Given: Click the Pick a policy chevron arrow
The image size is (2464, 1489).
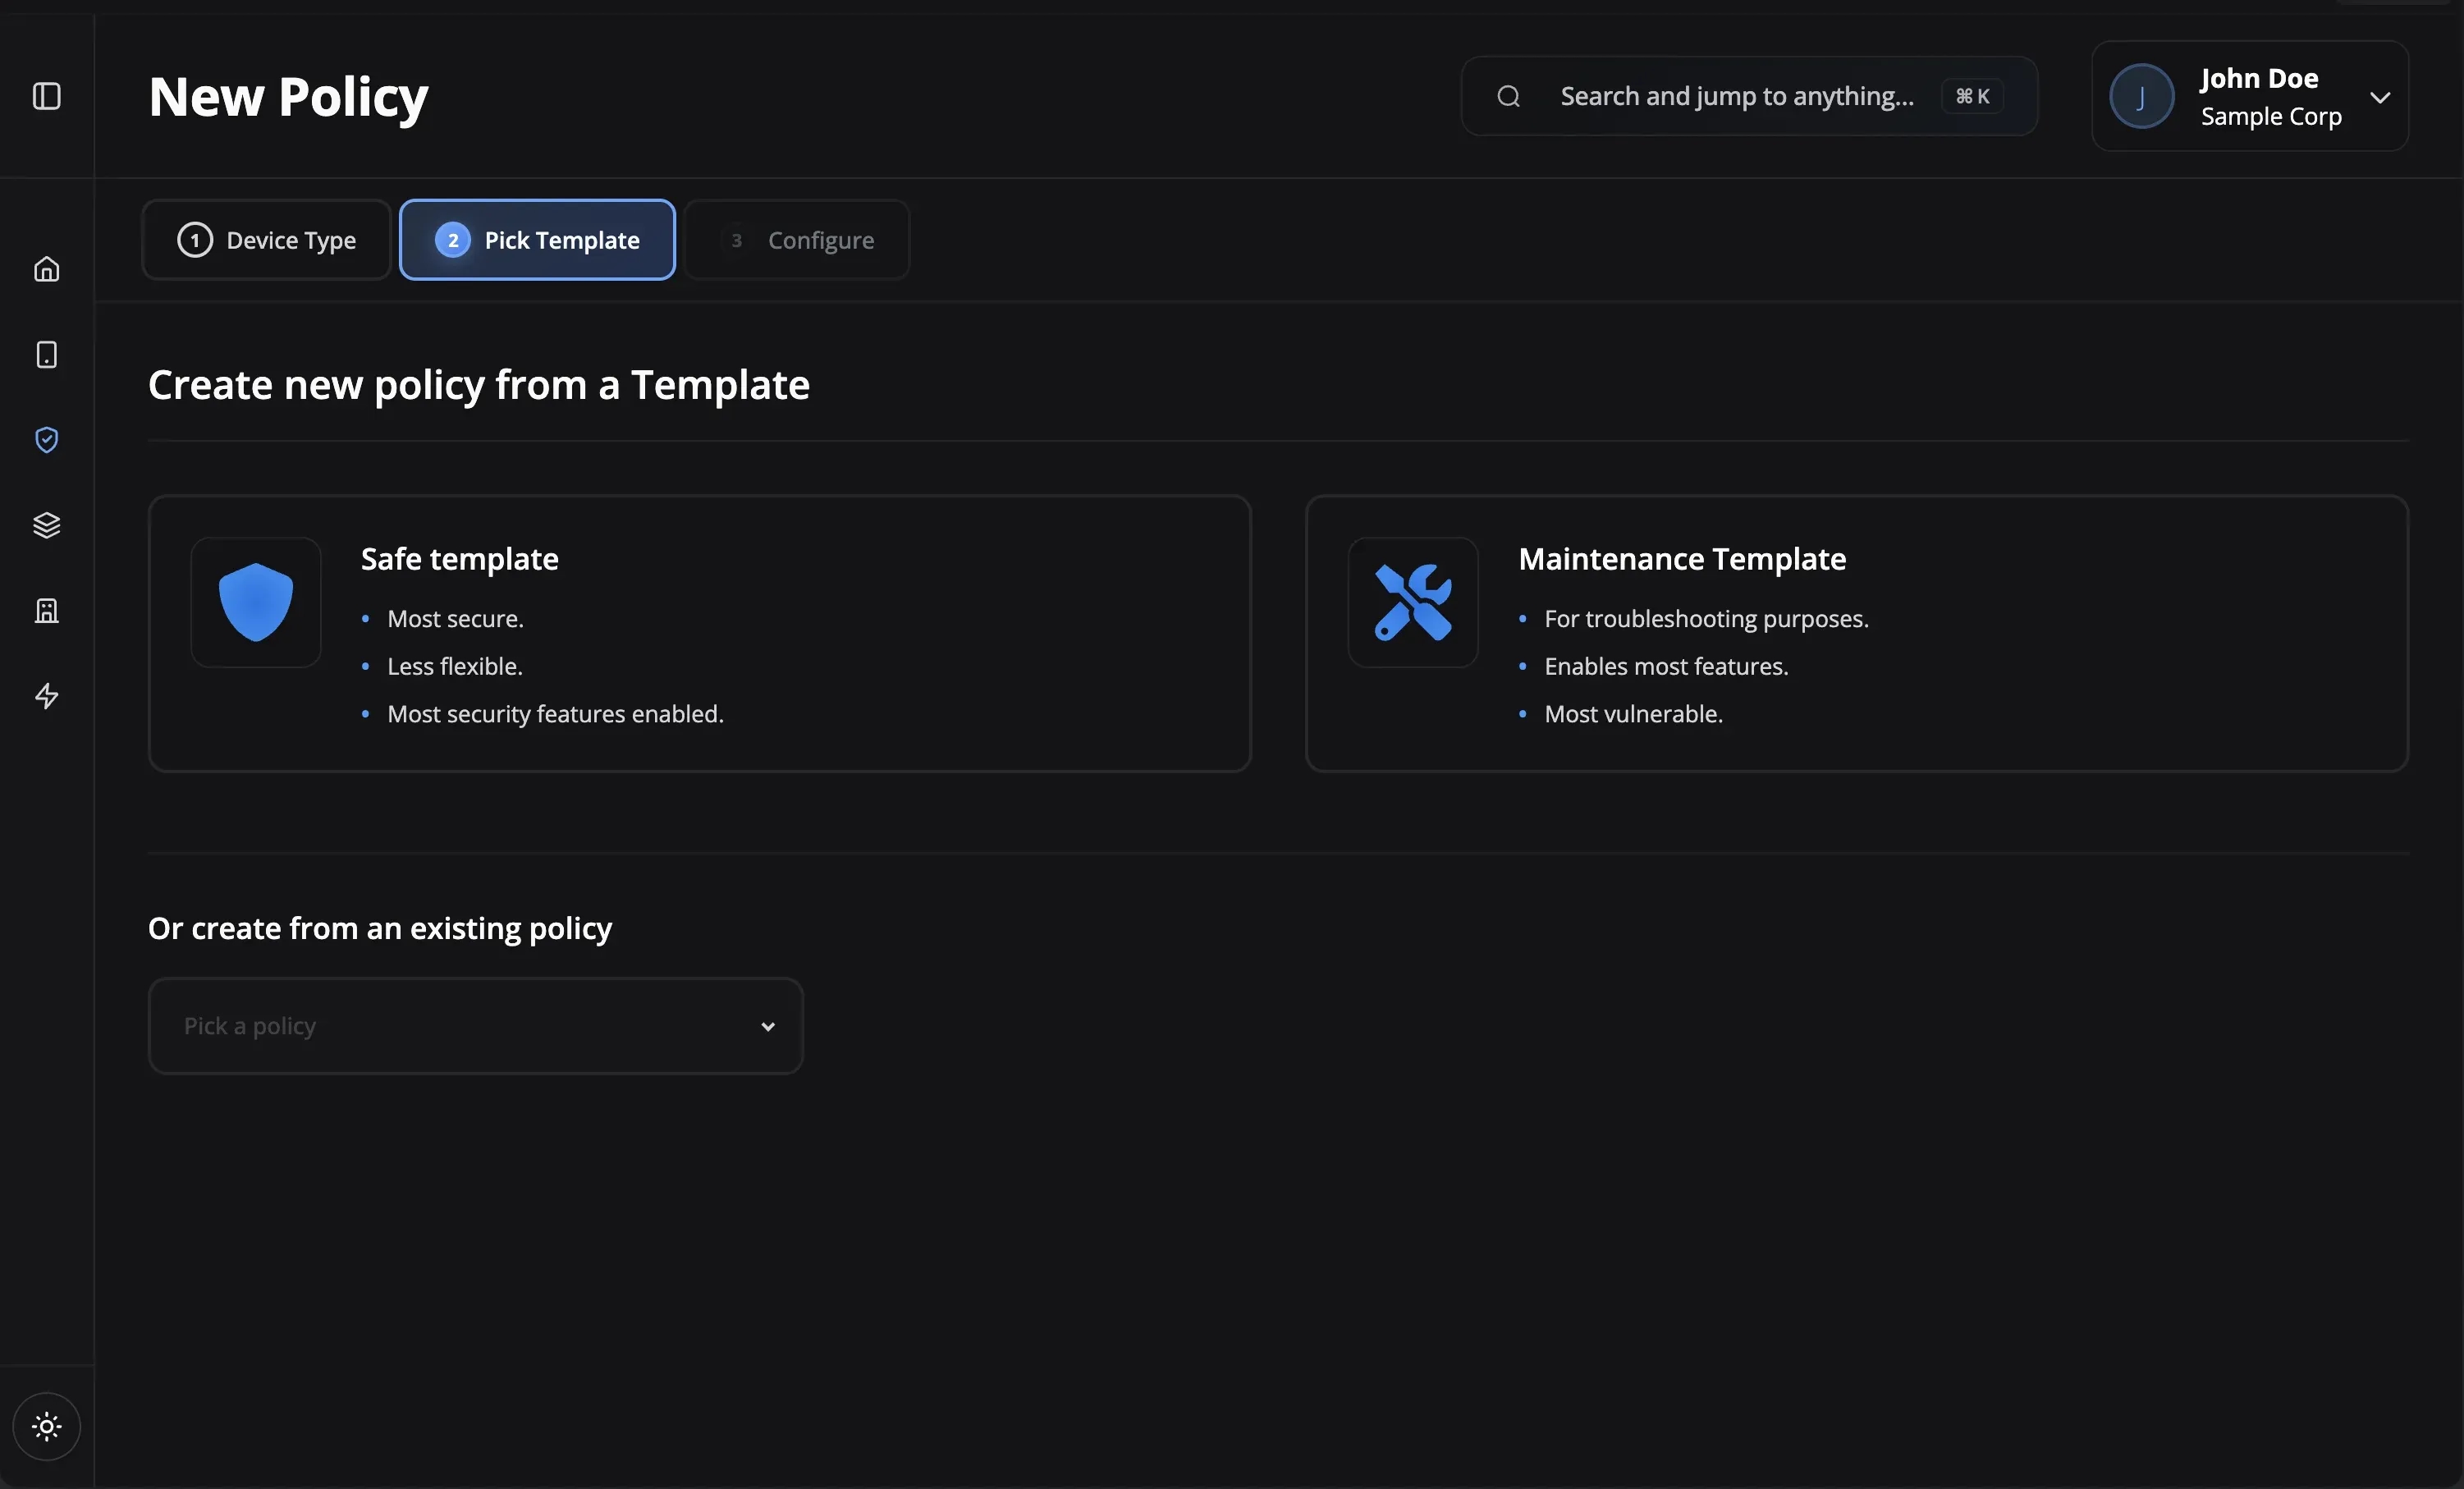Looking at the screenshot, I should point(768,1027).
